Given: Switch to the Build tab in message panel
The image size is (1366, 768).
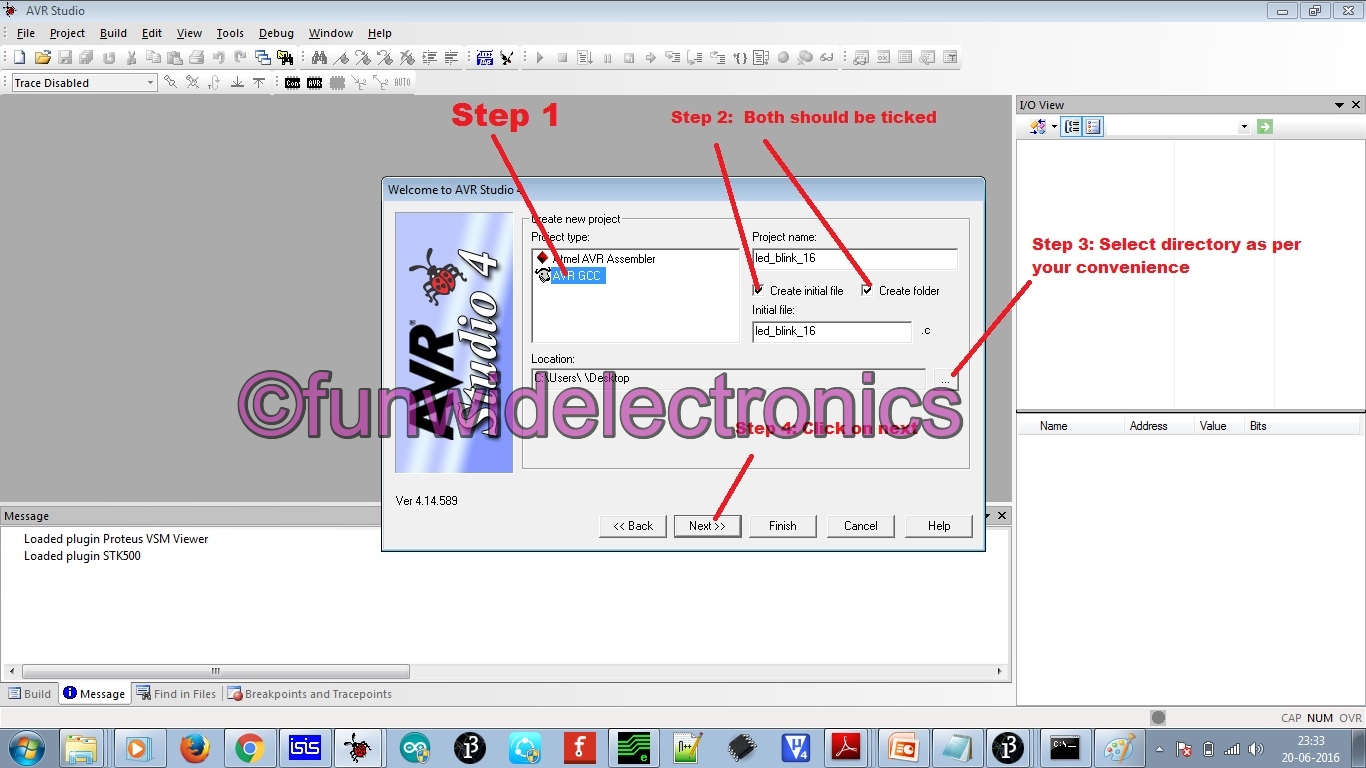Looking at the screenshot, I should point(30,693).
